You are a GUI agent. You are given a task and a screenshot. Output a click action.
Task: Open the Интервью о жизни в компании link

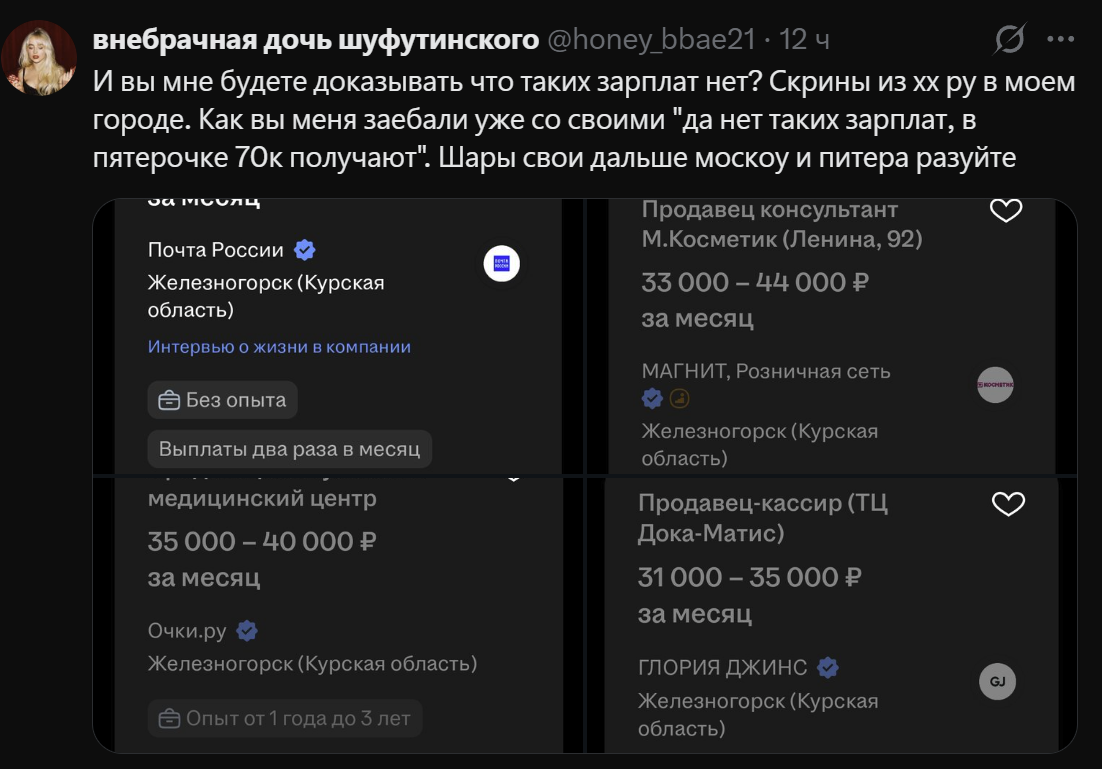[x=279, y=347]
